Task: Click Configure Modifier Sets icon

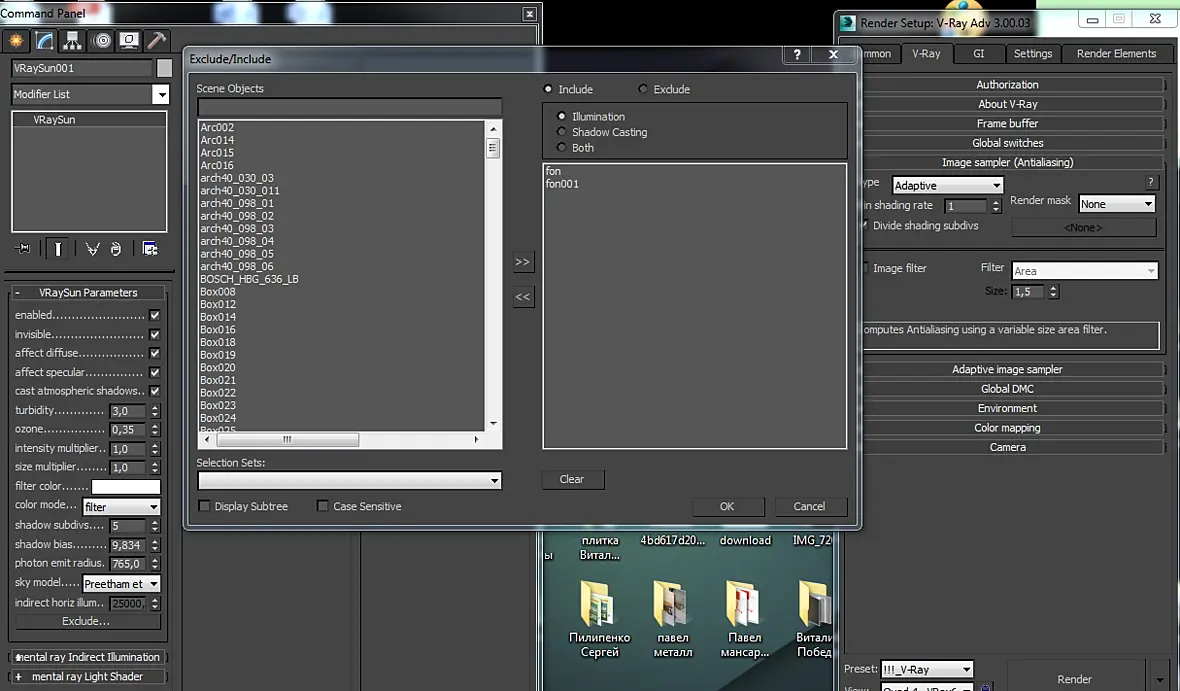Action: (150, 248)
